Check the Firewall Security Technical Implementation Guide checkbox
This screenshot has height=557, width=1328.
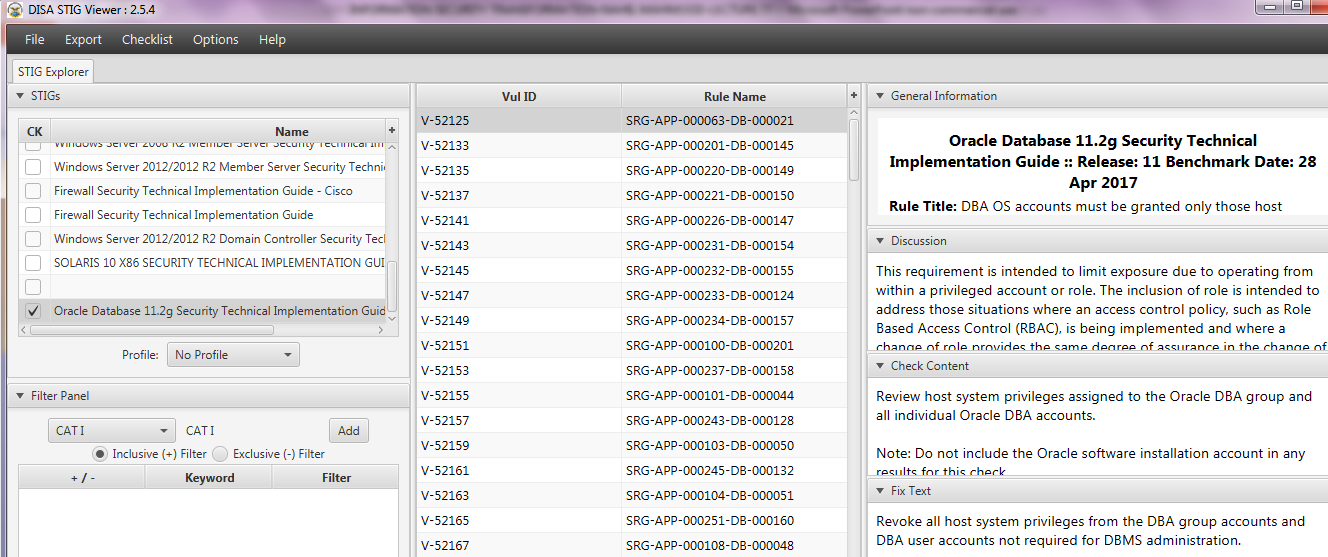[33, 215]
